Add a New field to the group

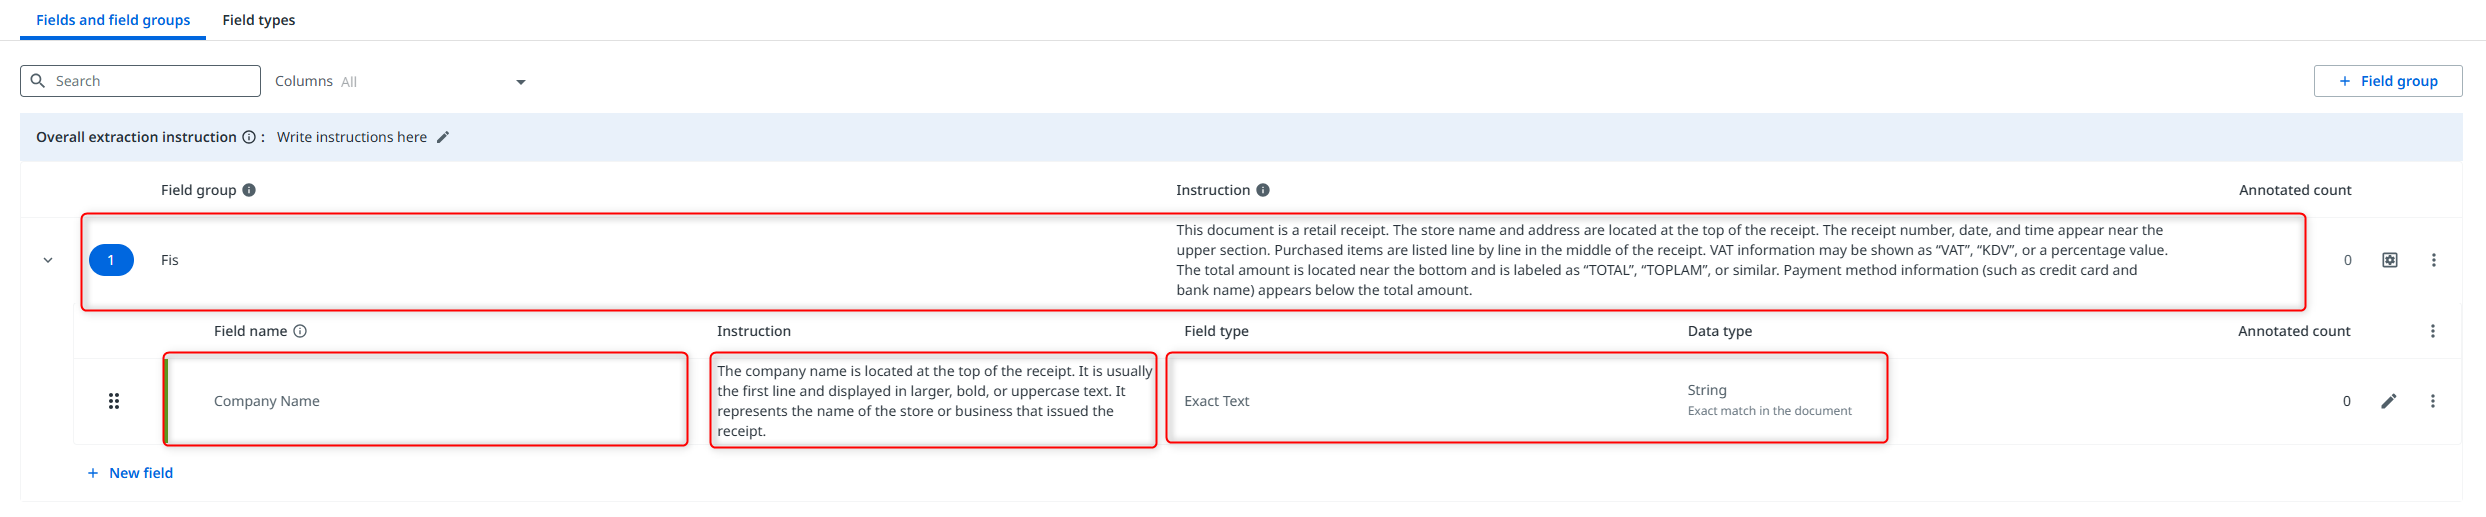pyautogui.click(x=130, y=473)
